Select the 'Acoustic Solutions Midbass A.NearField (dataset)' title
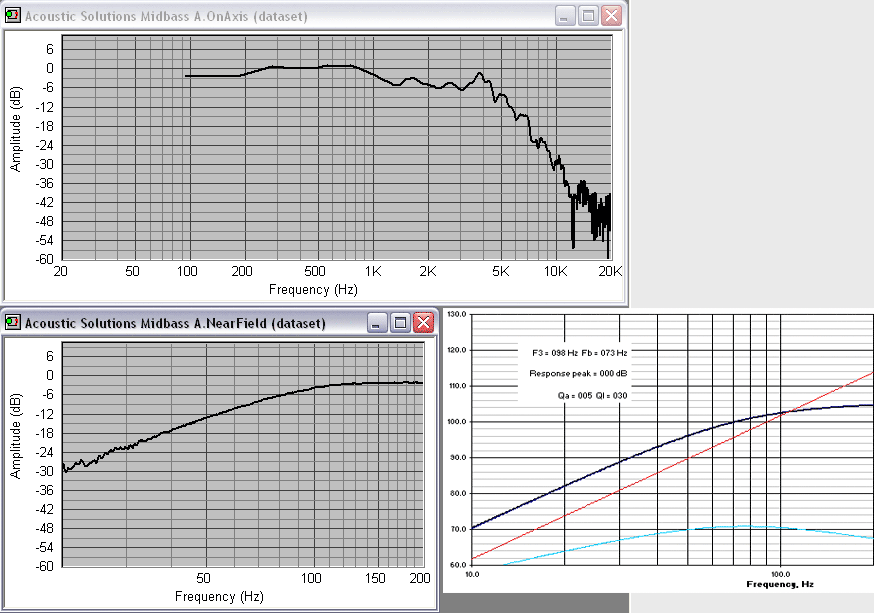Viewport: 874px width, 613px height. tap(175, 323)
